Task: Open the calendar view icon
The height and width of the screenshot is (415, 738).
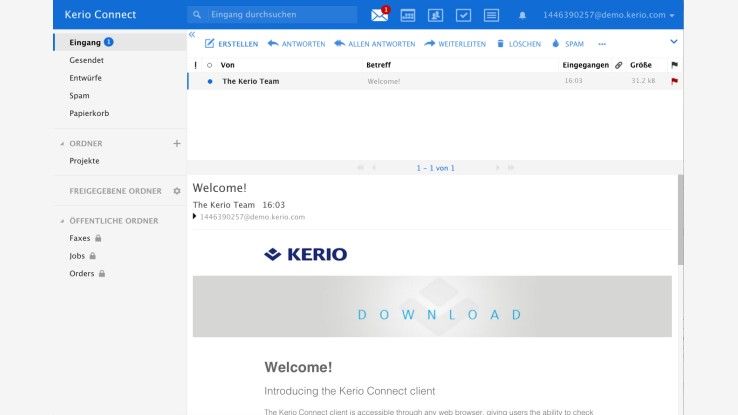Action: pyautogui.click(x=408, y=15)
